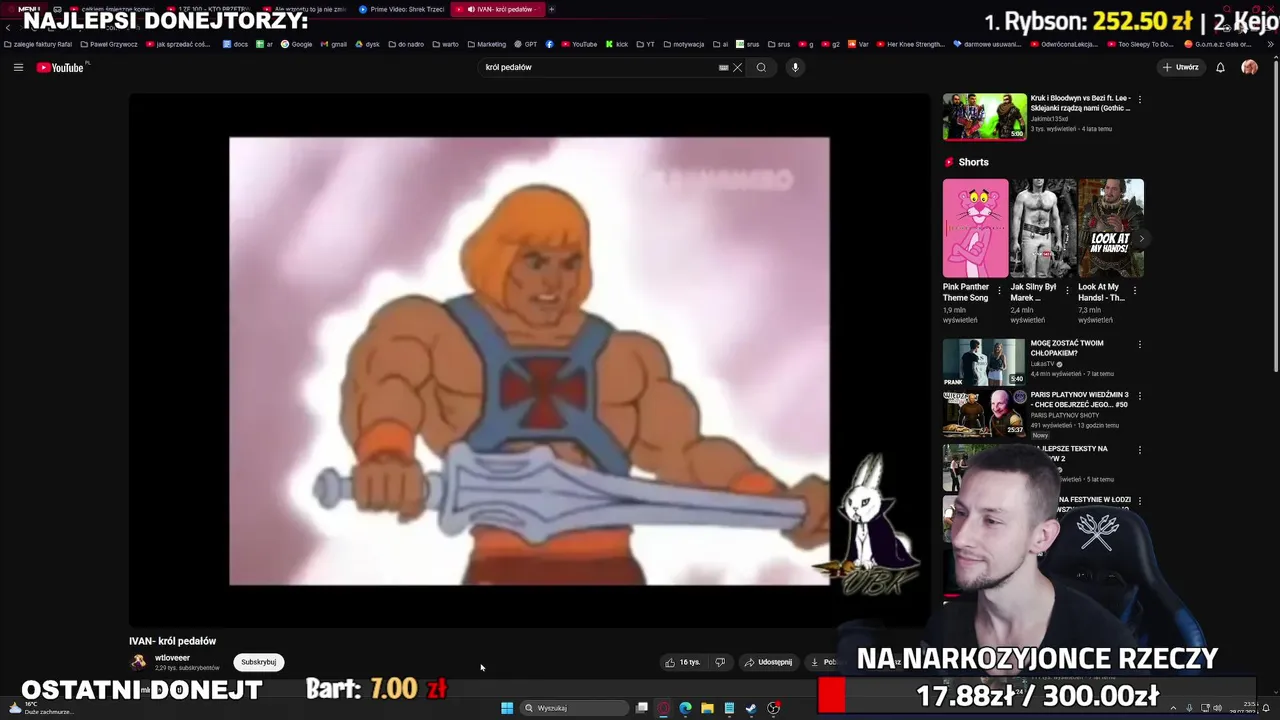Screen dimensions: 1280x720
Task: Click the Windows taskbar Wyszukaj search box
Action: coord(574,708)
